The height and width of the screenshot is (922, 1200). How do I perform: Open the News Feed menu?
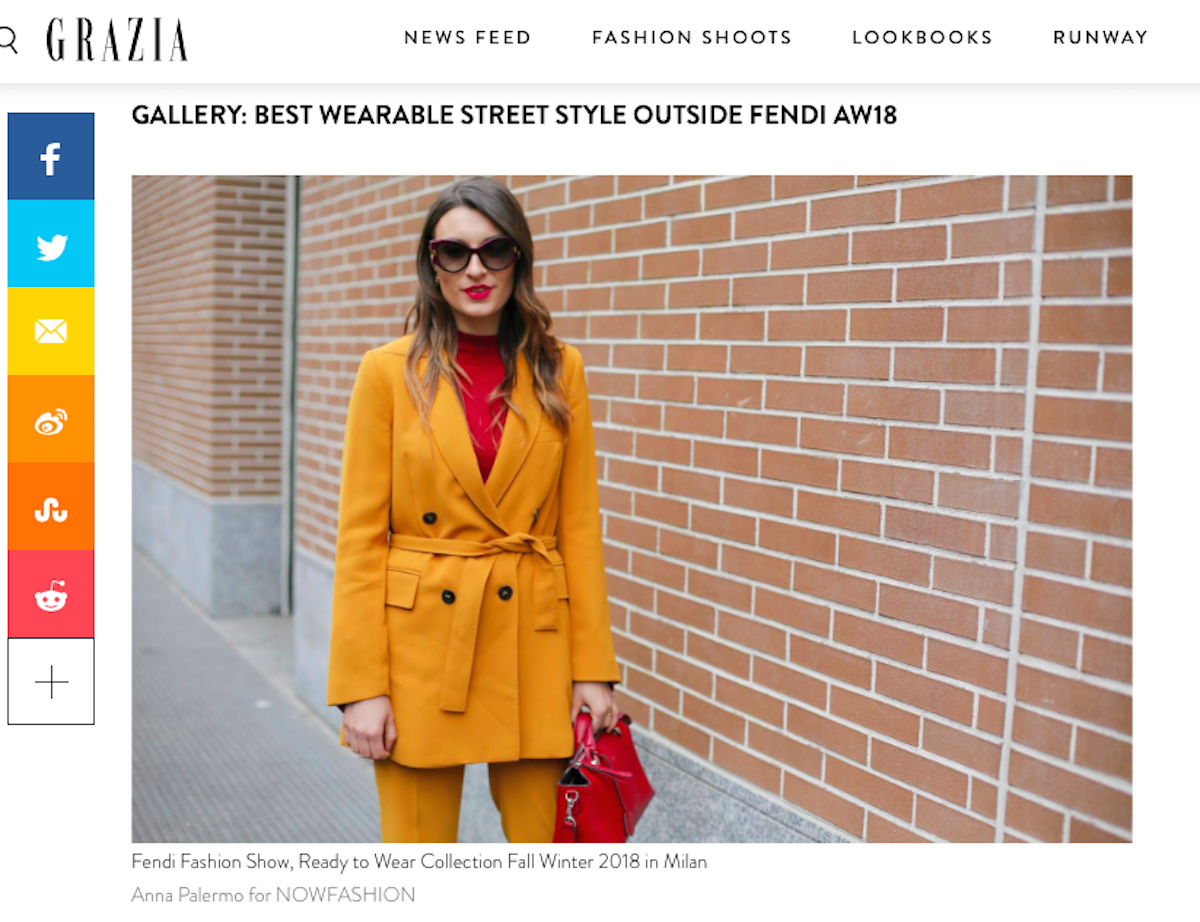(x=468, y=38)
